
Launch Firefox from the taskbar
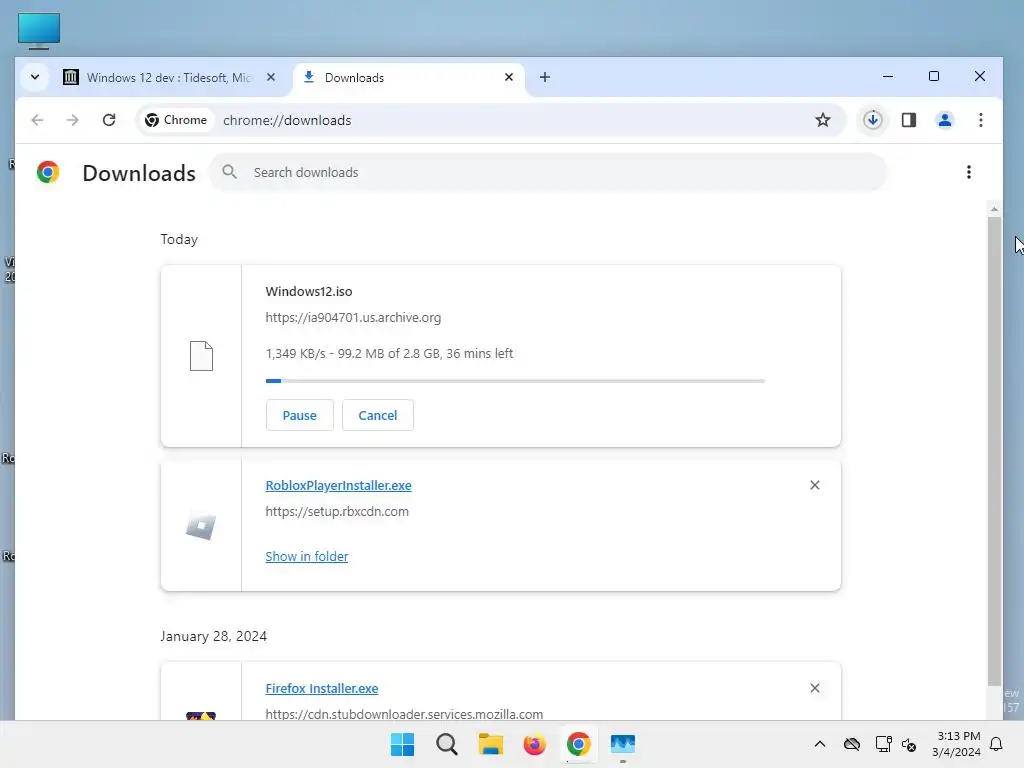(x=534, y=744)
